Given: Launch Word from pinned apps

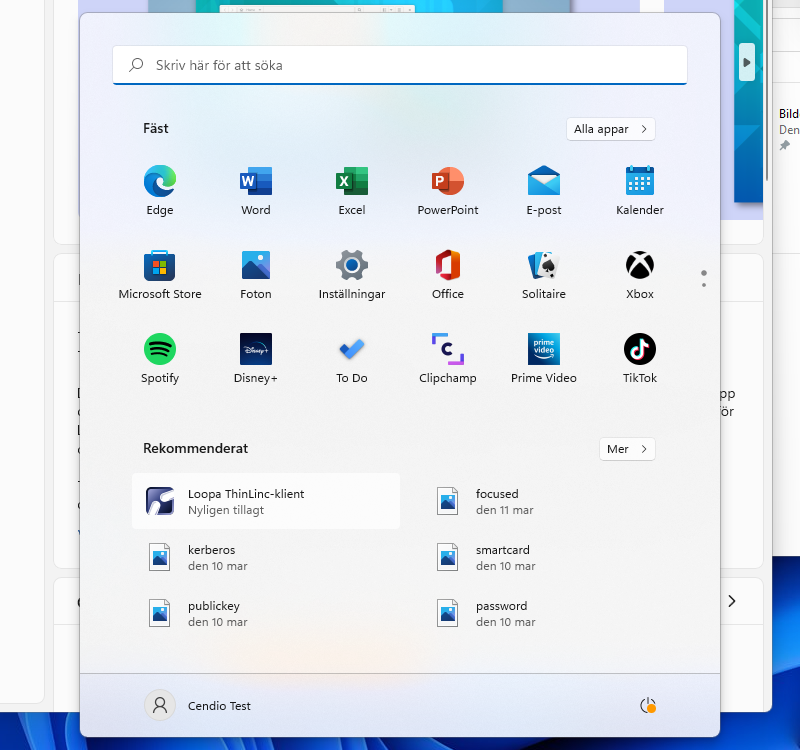Looking at the screenshot, I should click(256, 190).
